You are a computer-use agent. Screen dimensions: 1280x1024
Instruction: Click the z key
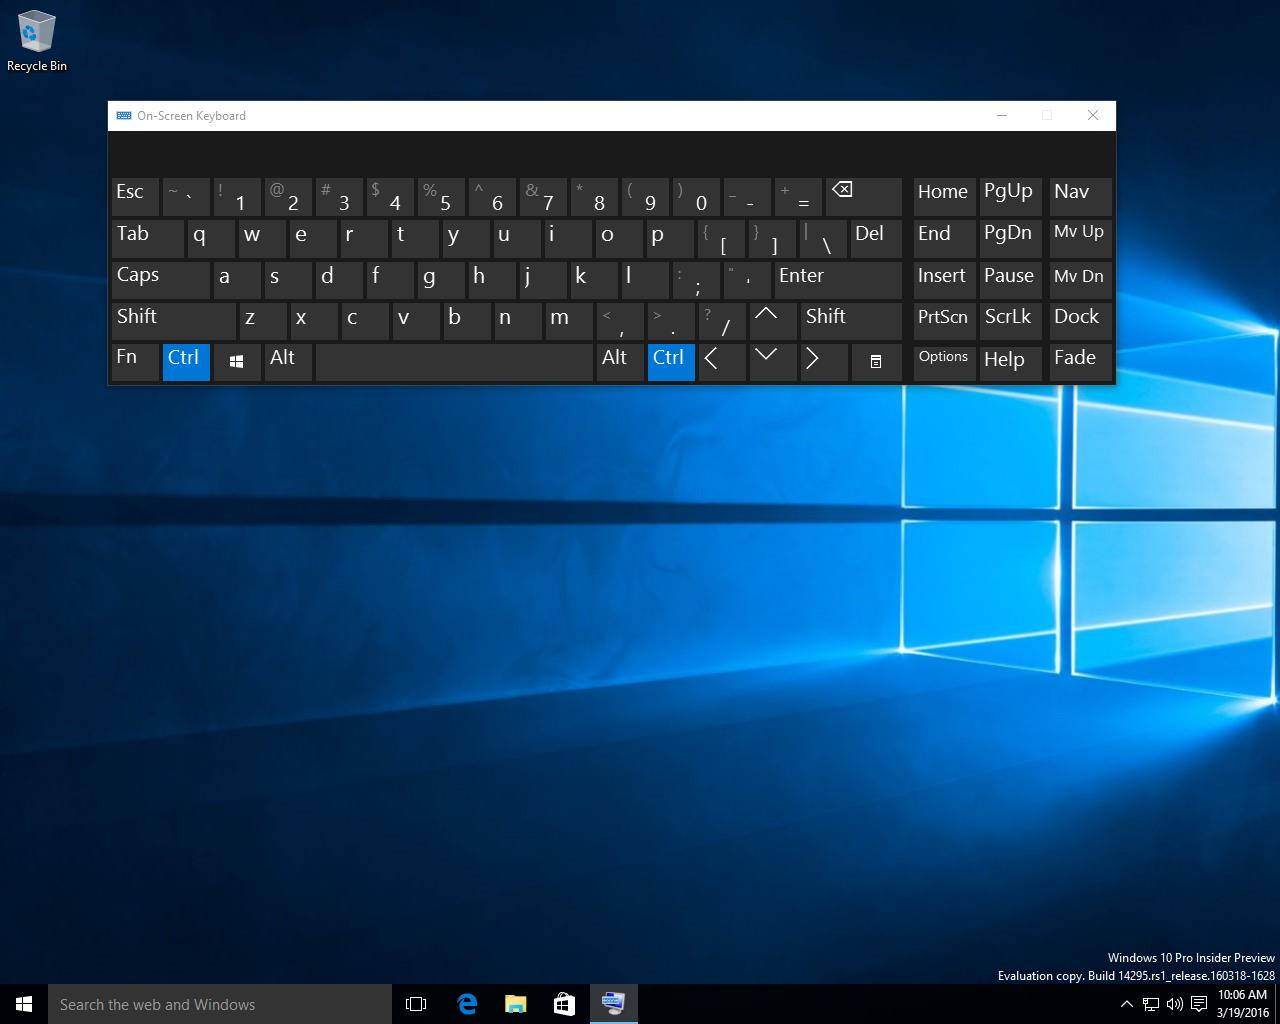pos(263,321)
